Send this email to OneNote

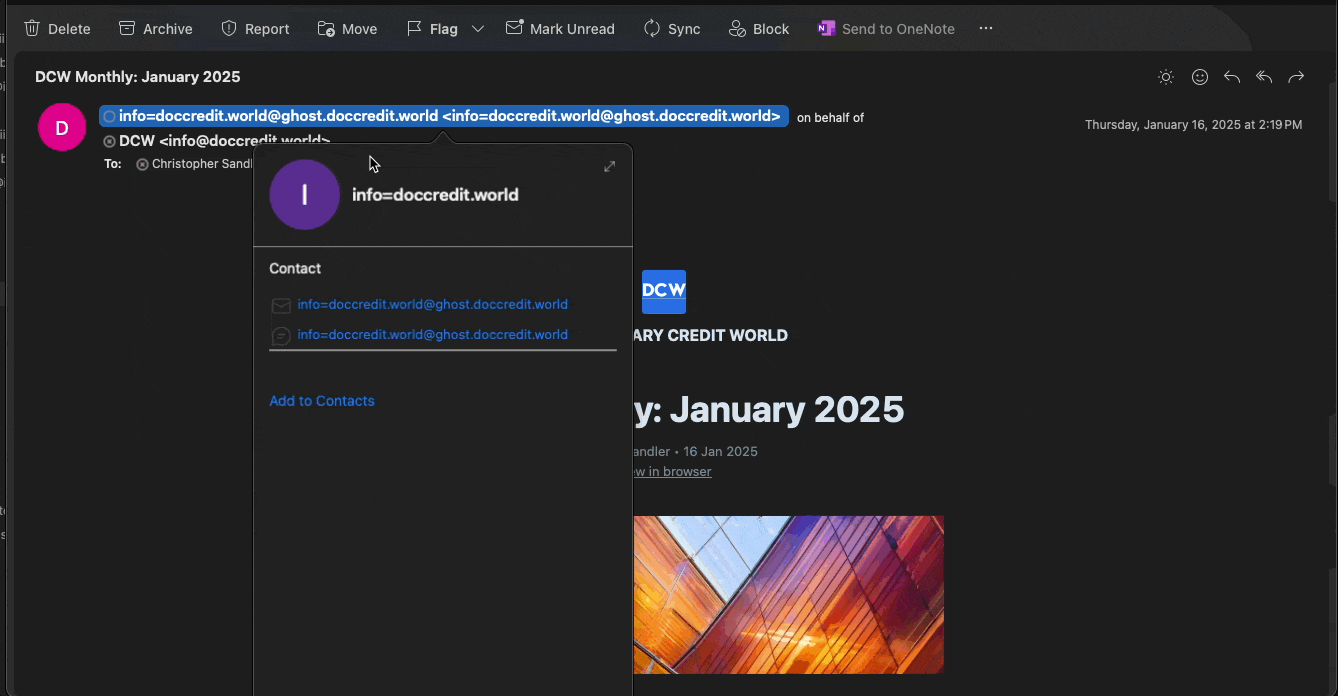(886, 29)
